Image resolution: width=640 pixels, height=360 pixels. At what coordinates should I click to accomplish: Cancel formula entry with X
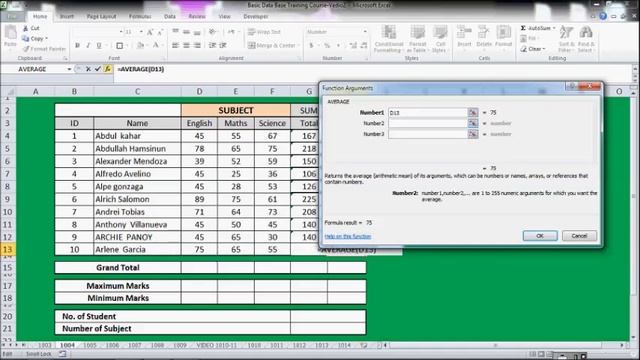coord(88,69)
